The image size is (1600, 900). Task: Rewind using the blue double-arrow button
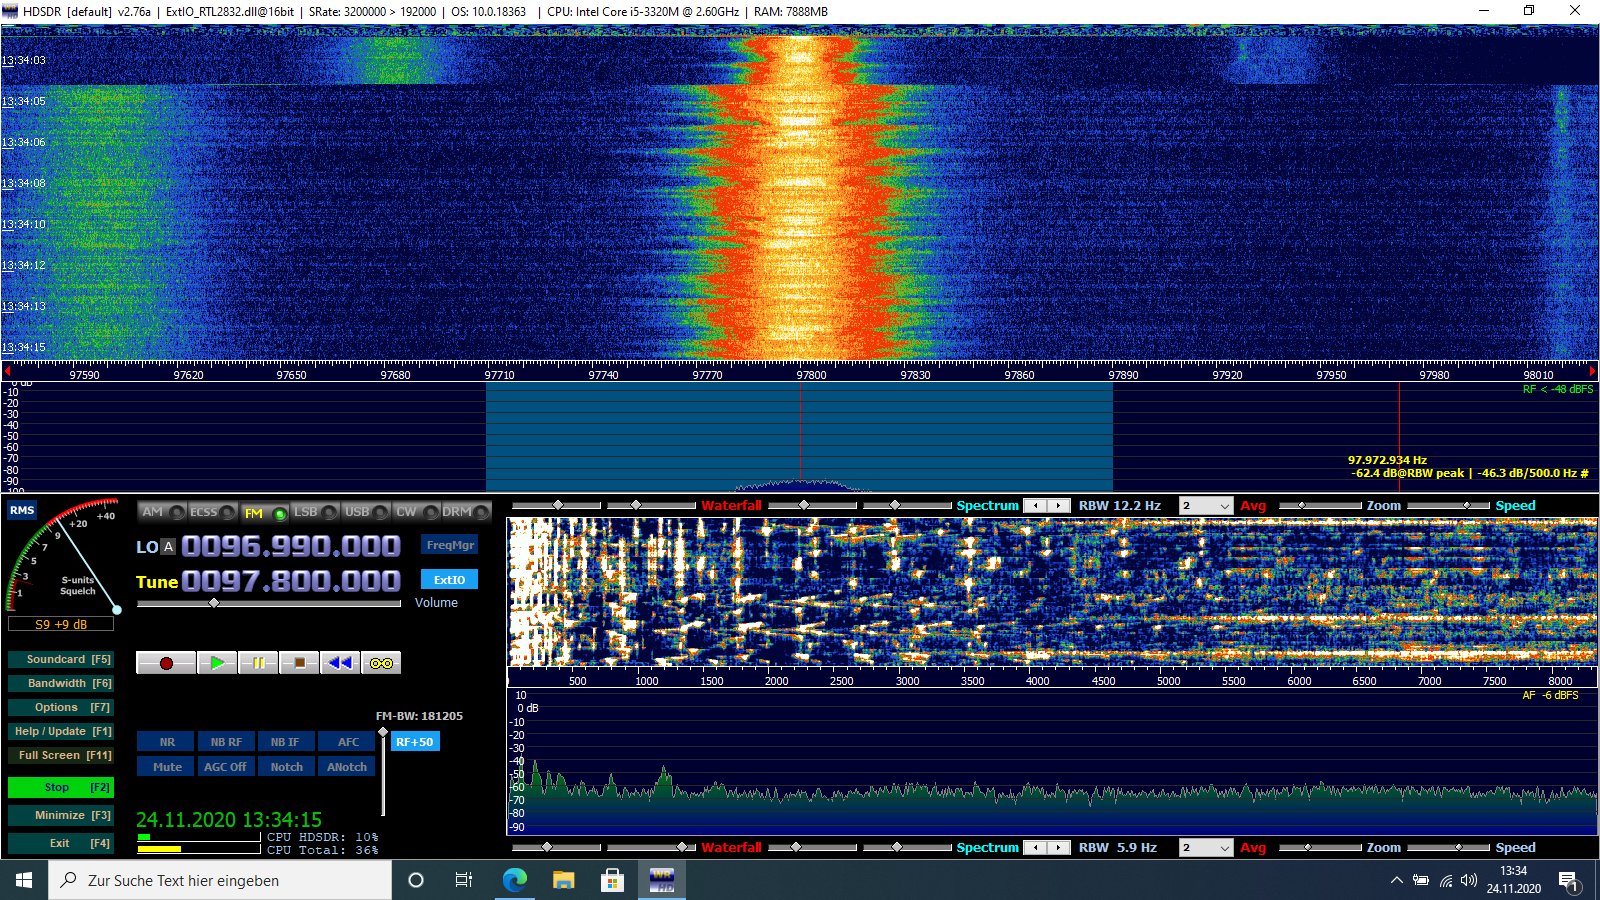(x=340, y=663)
